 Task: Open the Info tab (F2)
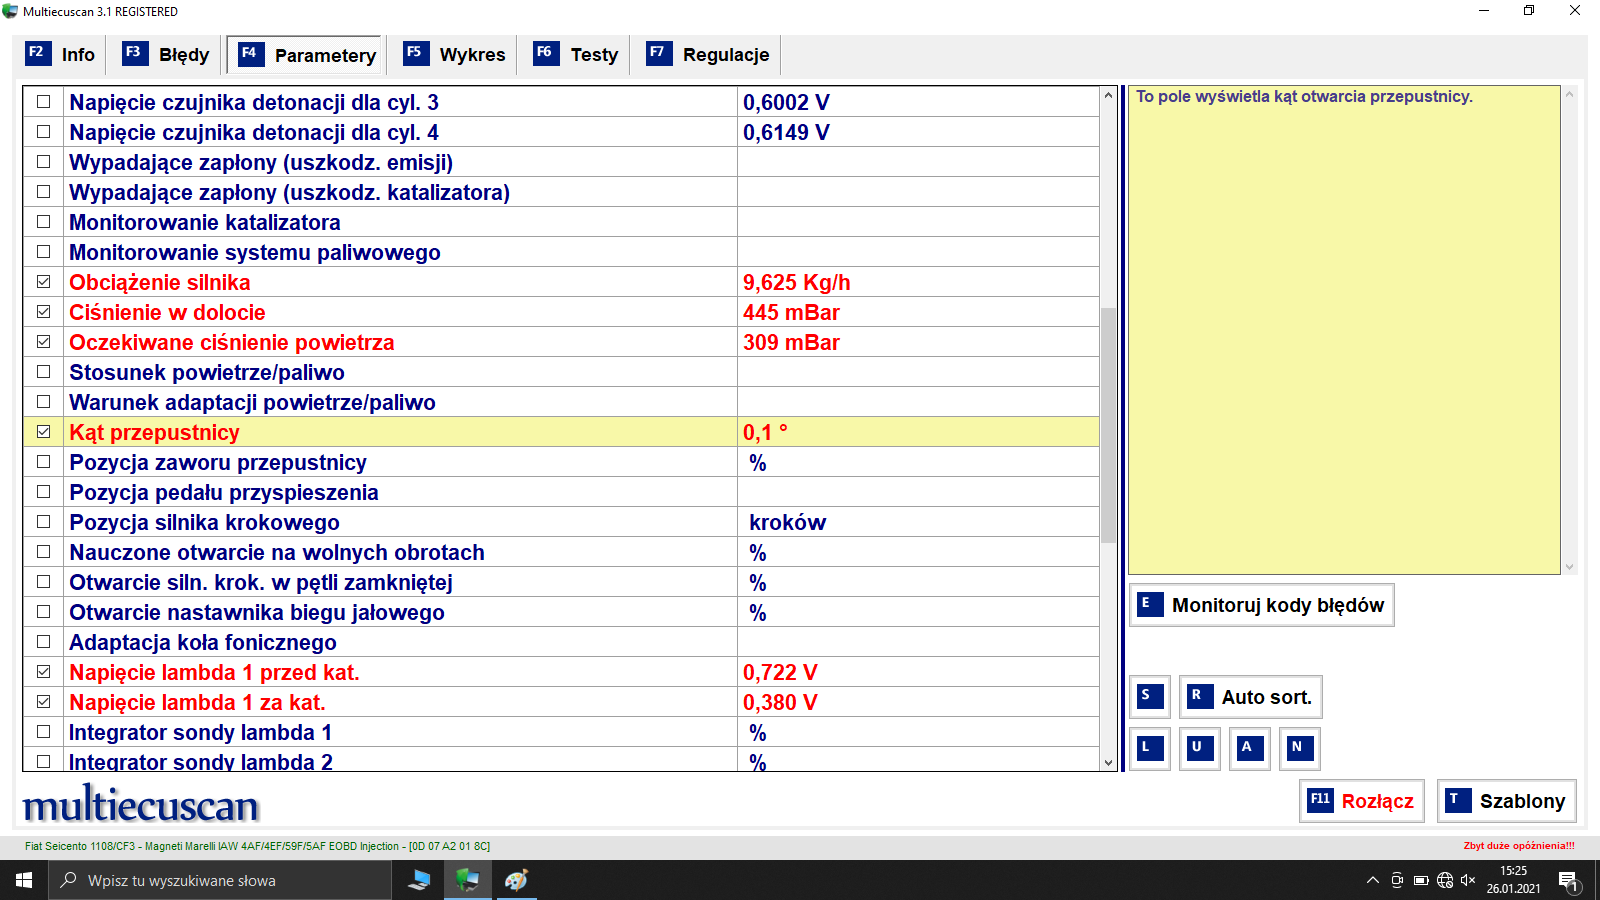tap(60, 55)
